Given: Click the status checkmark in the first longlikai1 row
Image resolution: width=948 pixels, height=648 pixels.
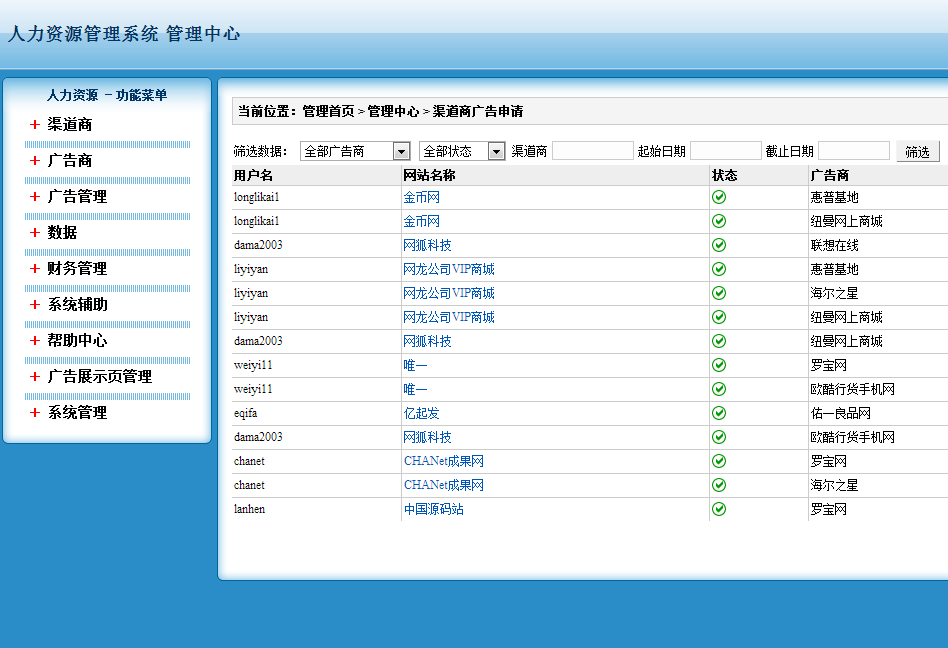Looking at the screenshot, I should point(719,197).
